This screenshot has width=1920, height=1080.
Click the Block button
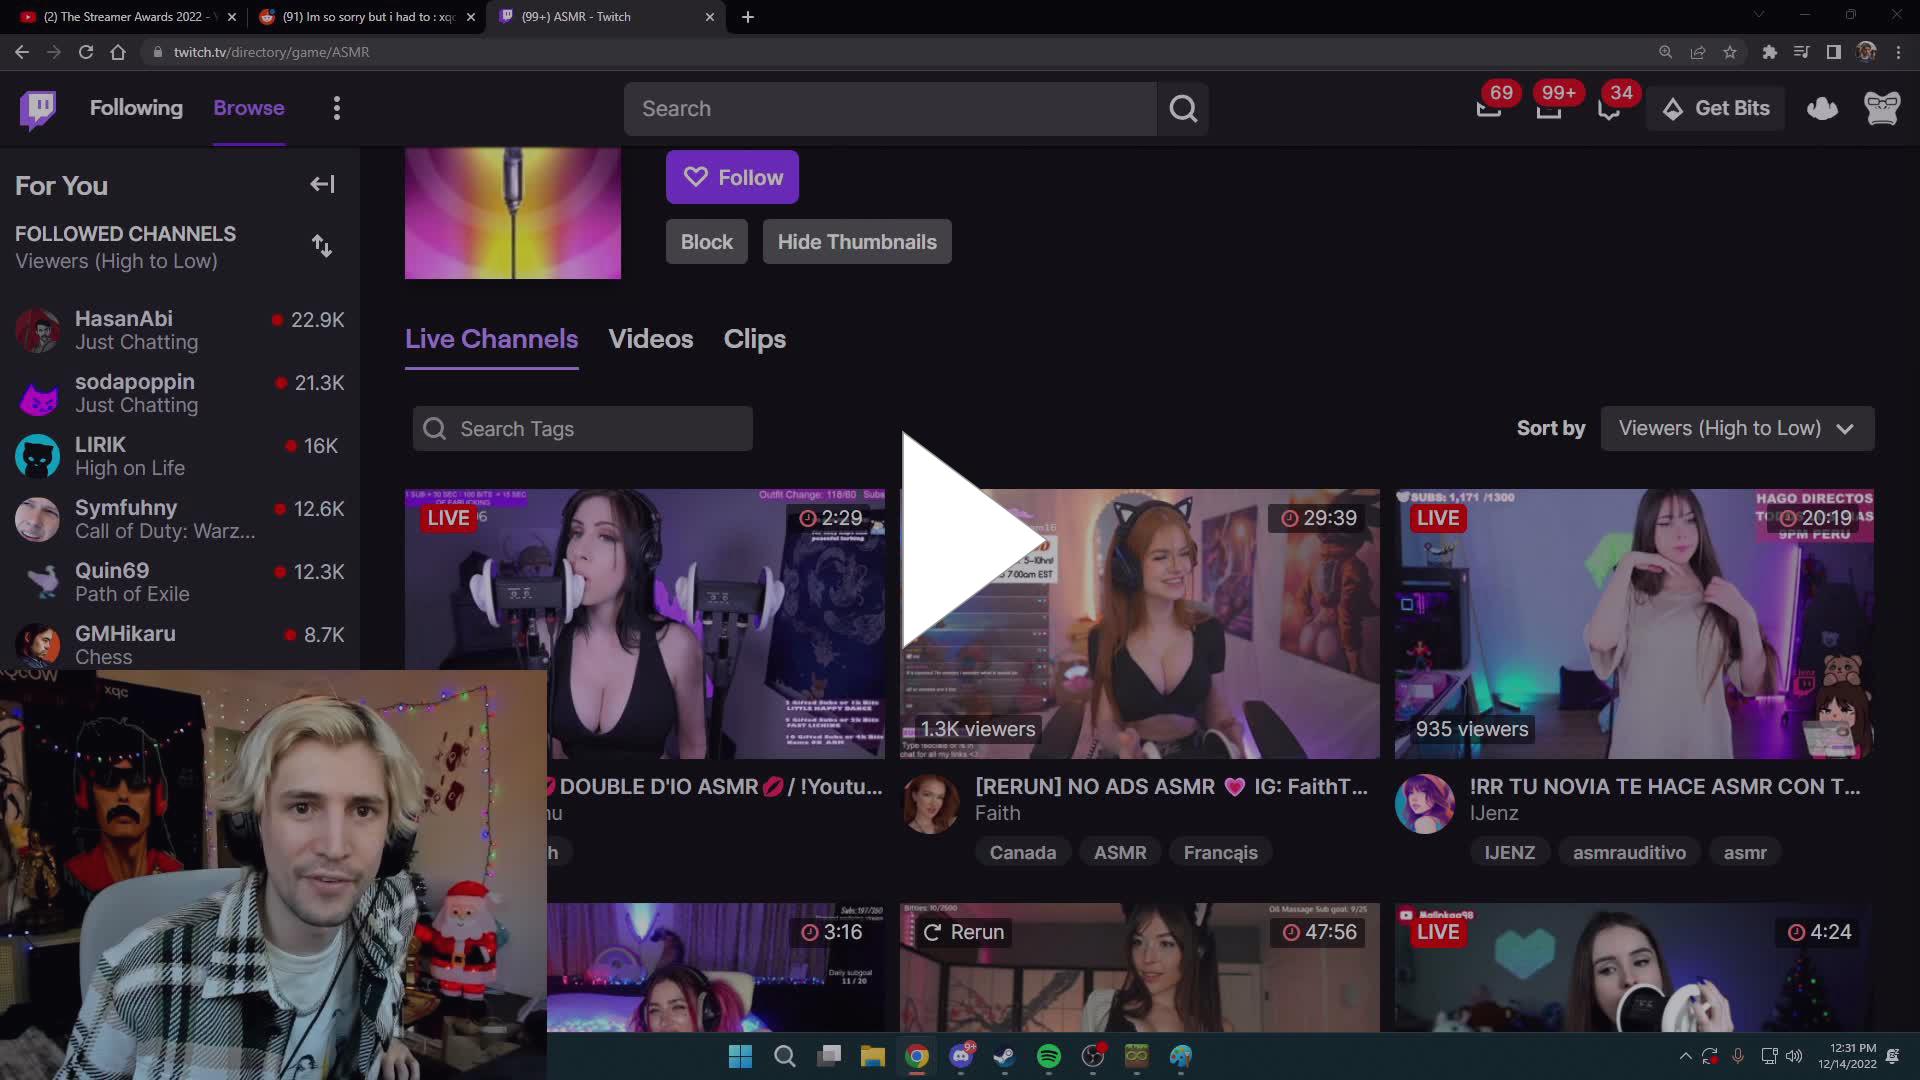click(x=706, y=241)
